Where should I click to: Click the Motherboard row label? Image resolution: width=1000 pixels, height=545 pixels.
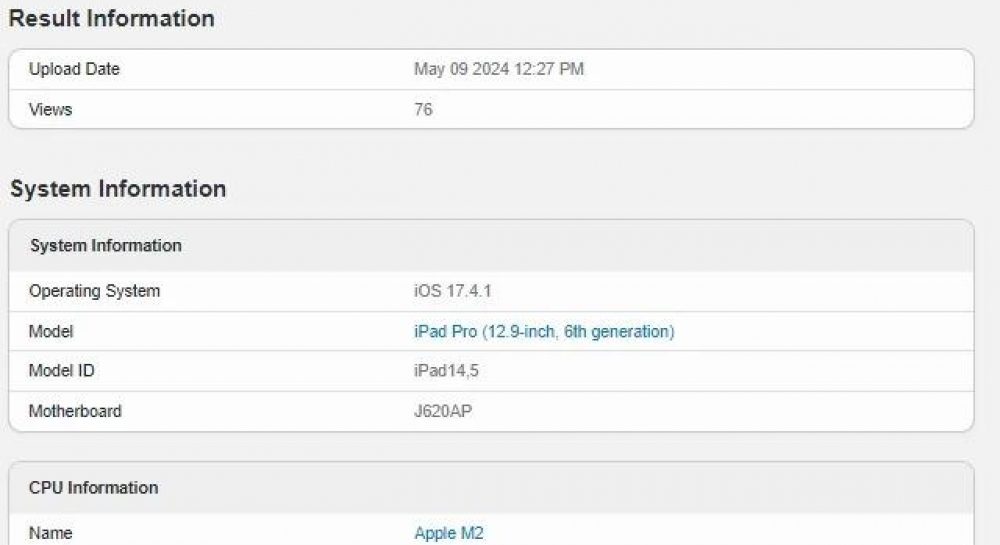75,411
